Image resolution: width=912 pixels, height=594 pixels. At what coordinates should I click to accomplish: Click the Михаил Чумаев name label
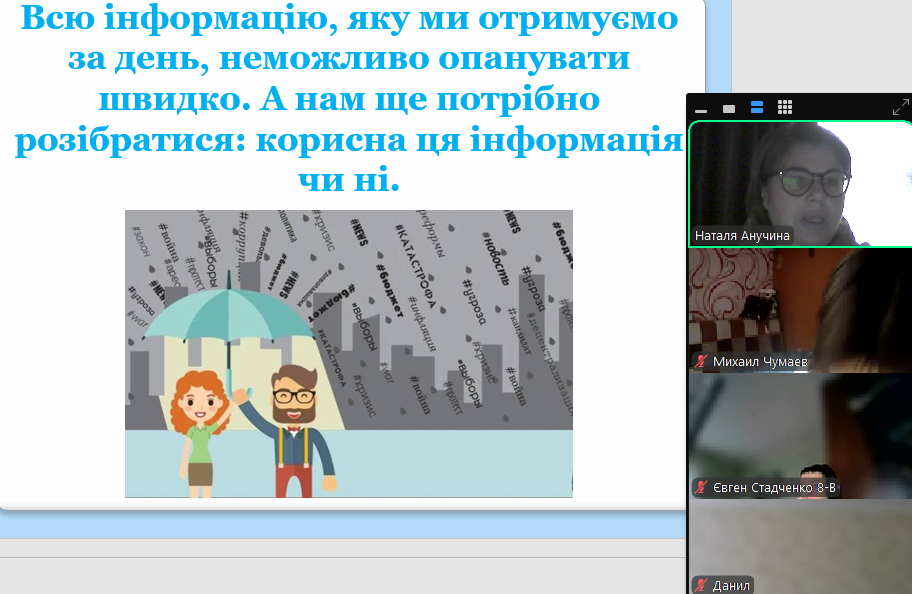pyautogui.click(x=759, y=362)
